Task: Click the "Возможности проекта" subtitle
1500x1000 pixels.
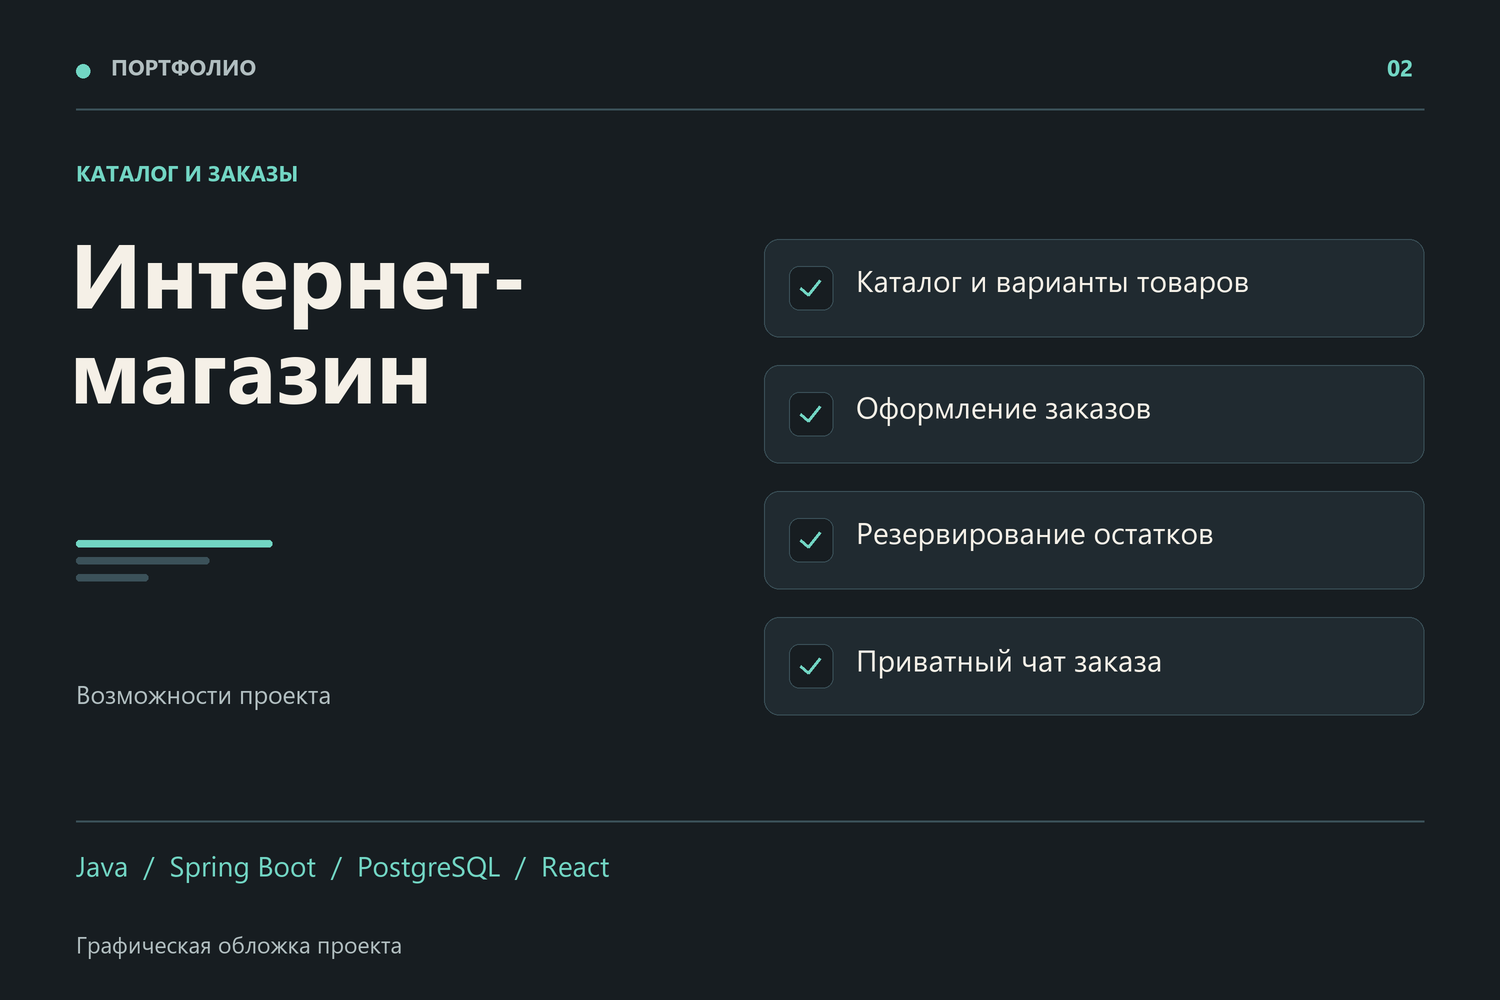Action: [x=203, y=696]
